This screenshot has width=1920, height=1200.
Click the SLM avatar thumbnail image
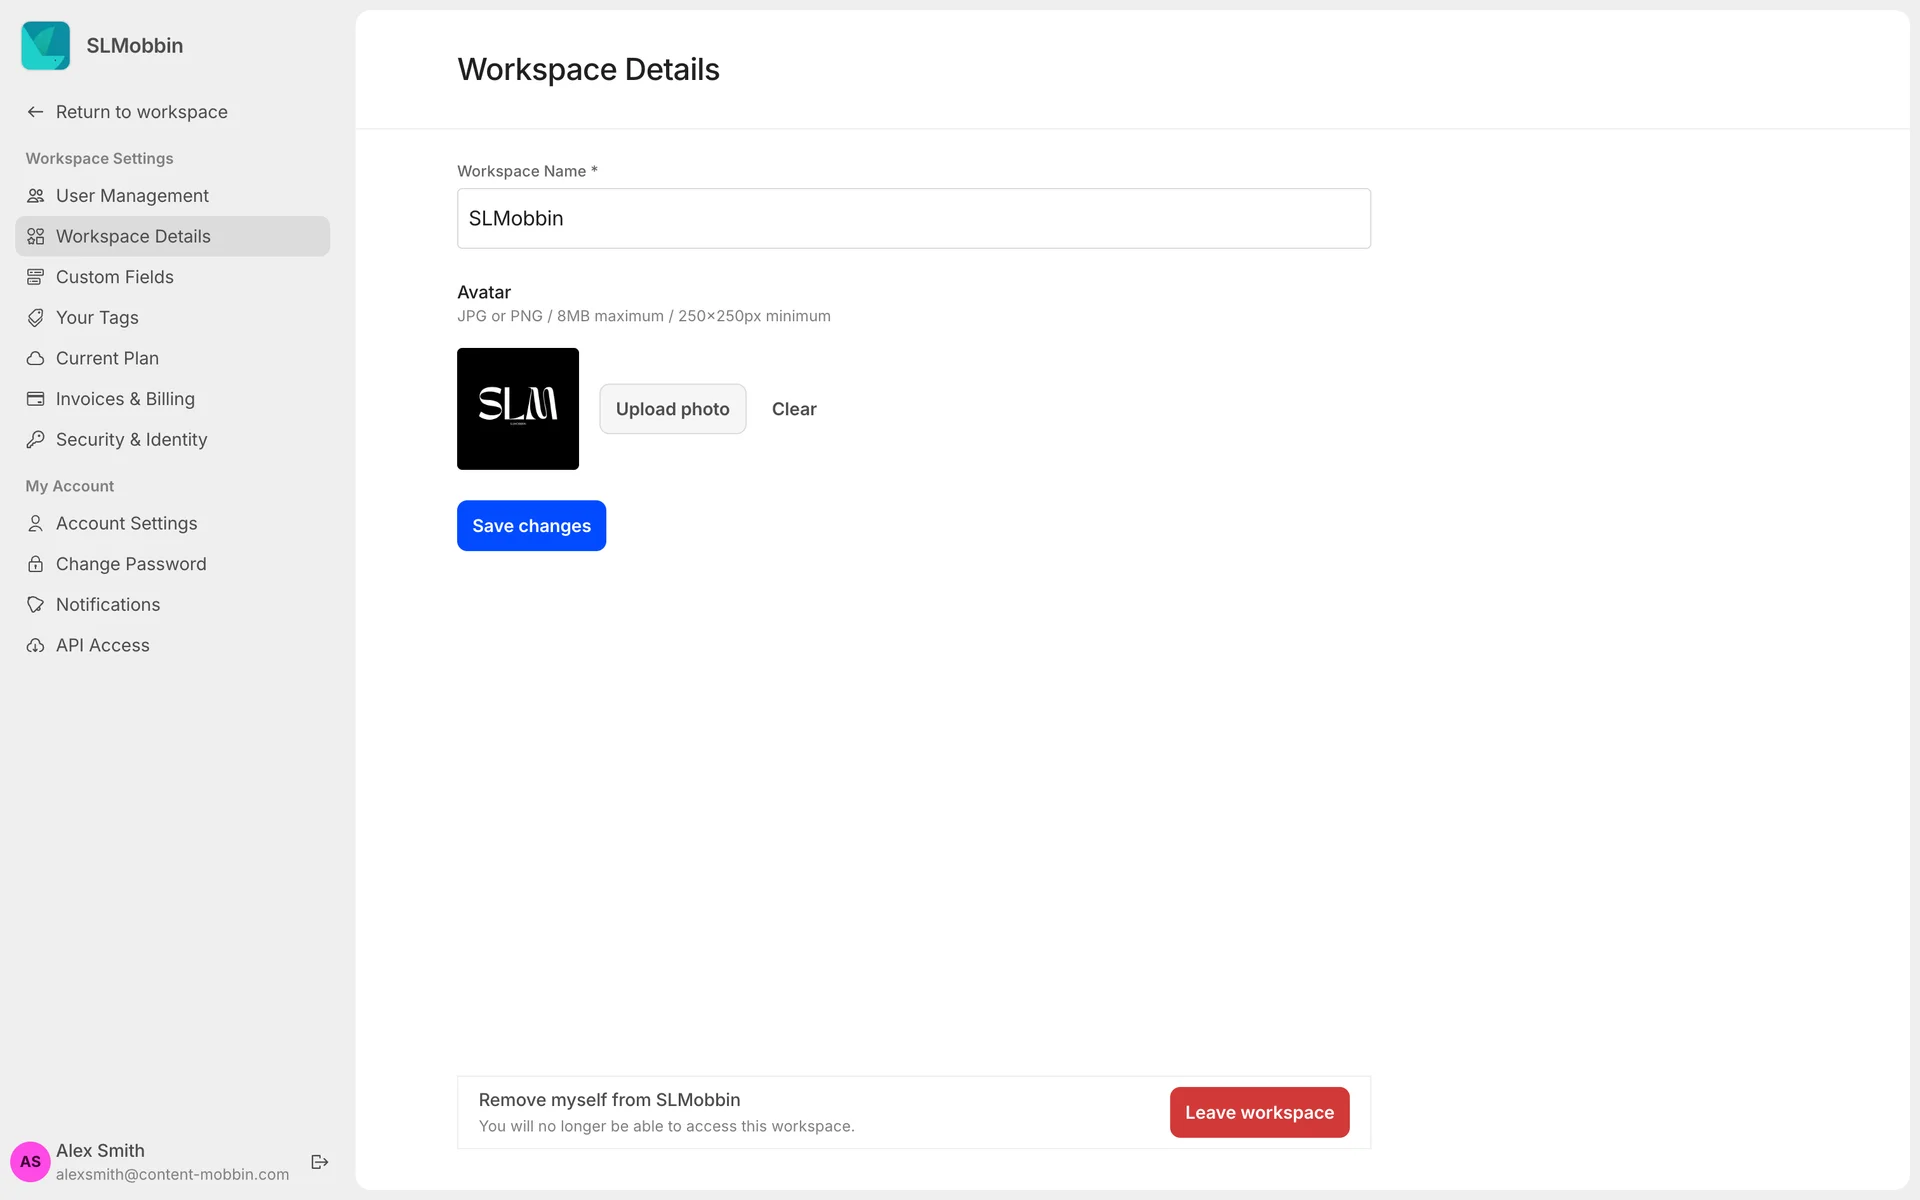point(518,409)
